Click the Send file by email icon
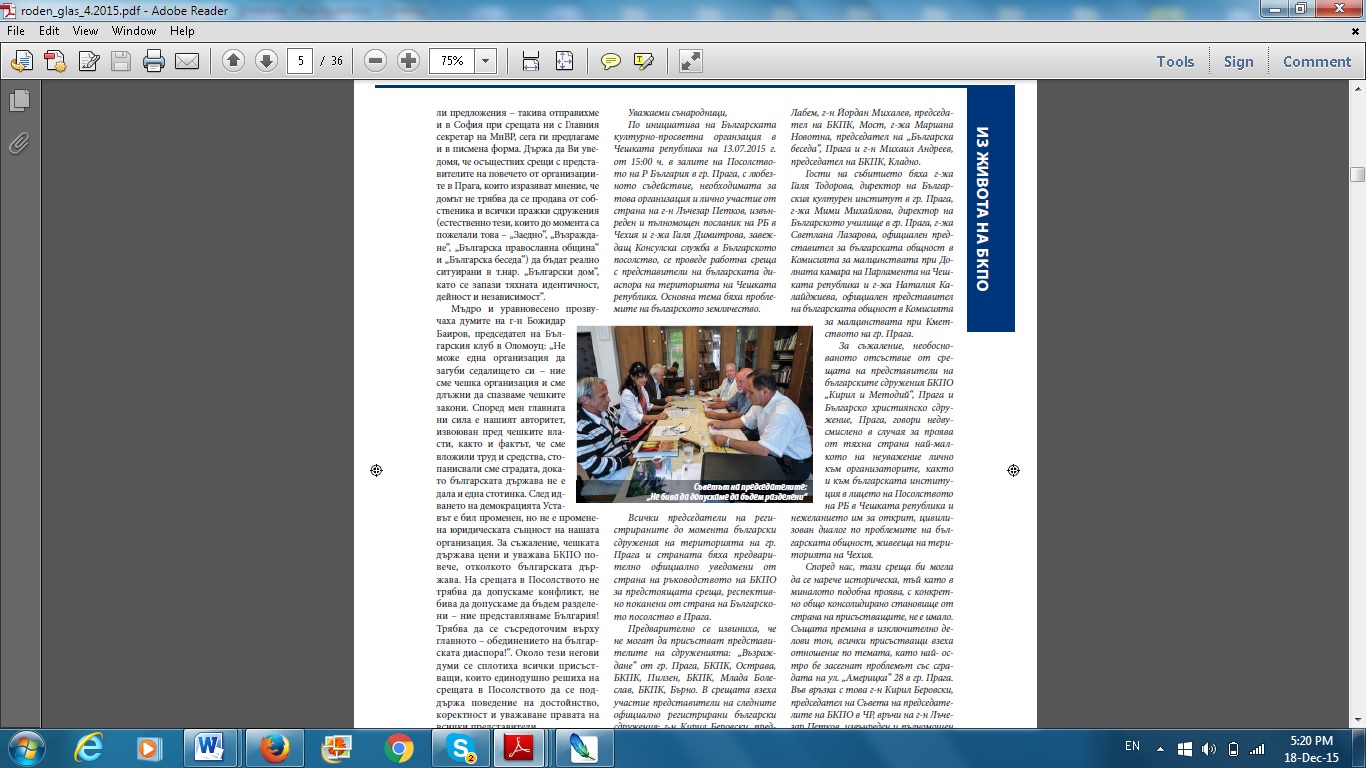The width and height of the screenshot is (1366, 768). tap(187, 61)
